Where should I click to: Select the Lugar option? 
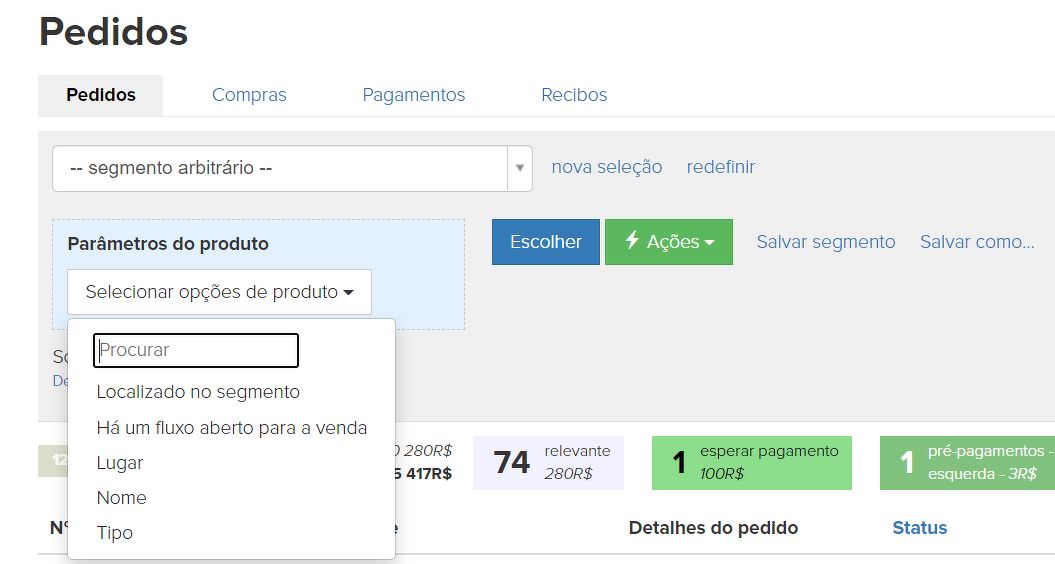pos(120,463)
